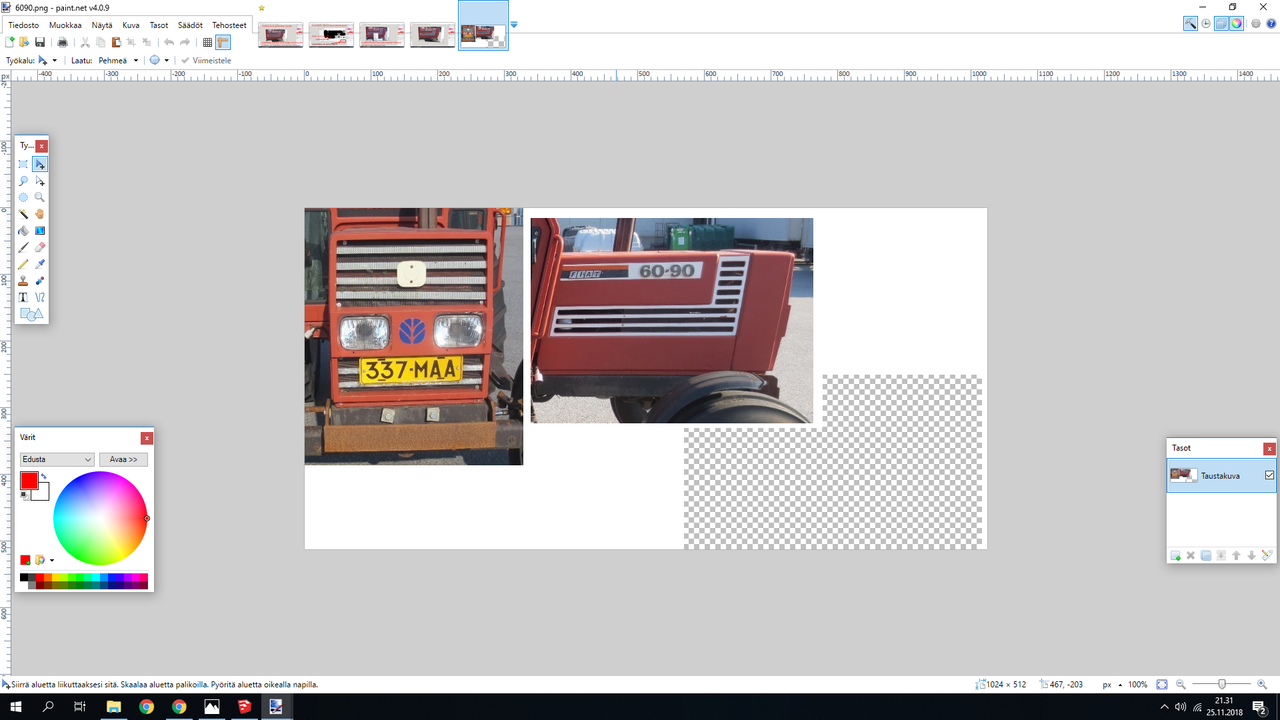Click the Print icon
Screen dimensions: 1280x720
pyautogui.click(x=63, y=42)
